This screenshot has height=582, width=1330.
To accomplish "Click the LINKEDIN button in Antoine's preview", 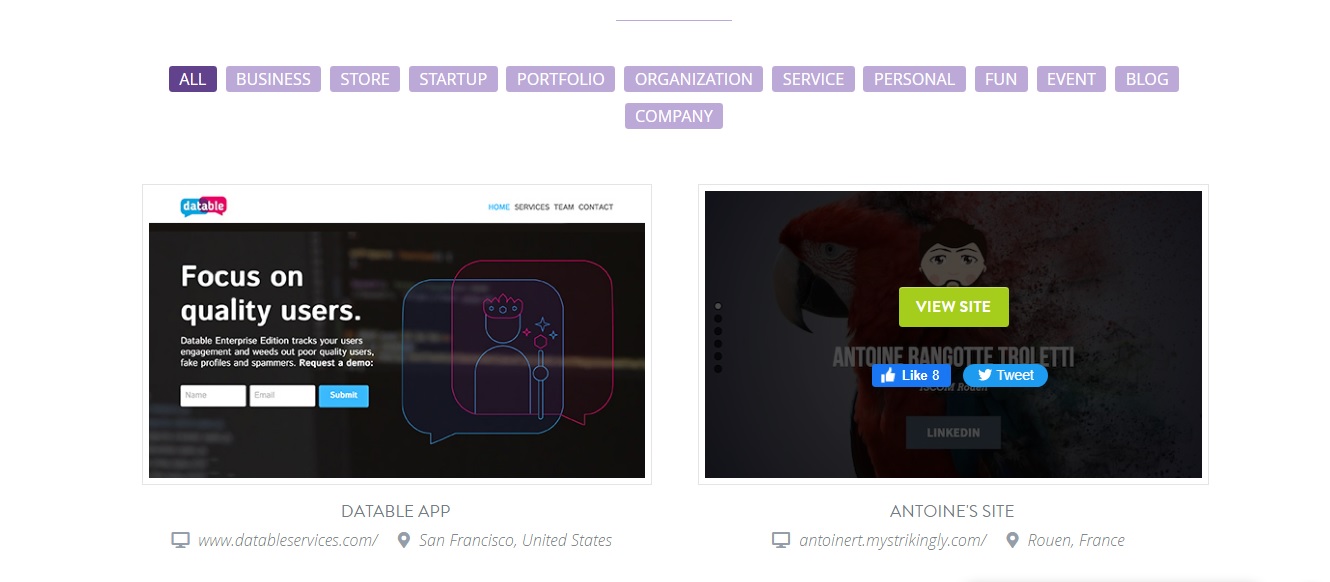I will 953,432.
